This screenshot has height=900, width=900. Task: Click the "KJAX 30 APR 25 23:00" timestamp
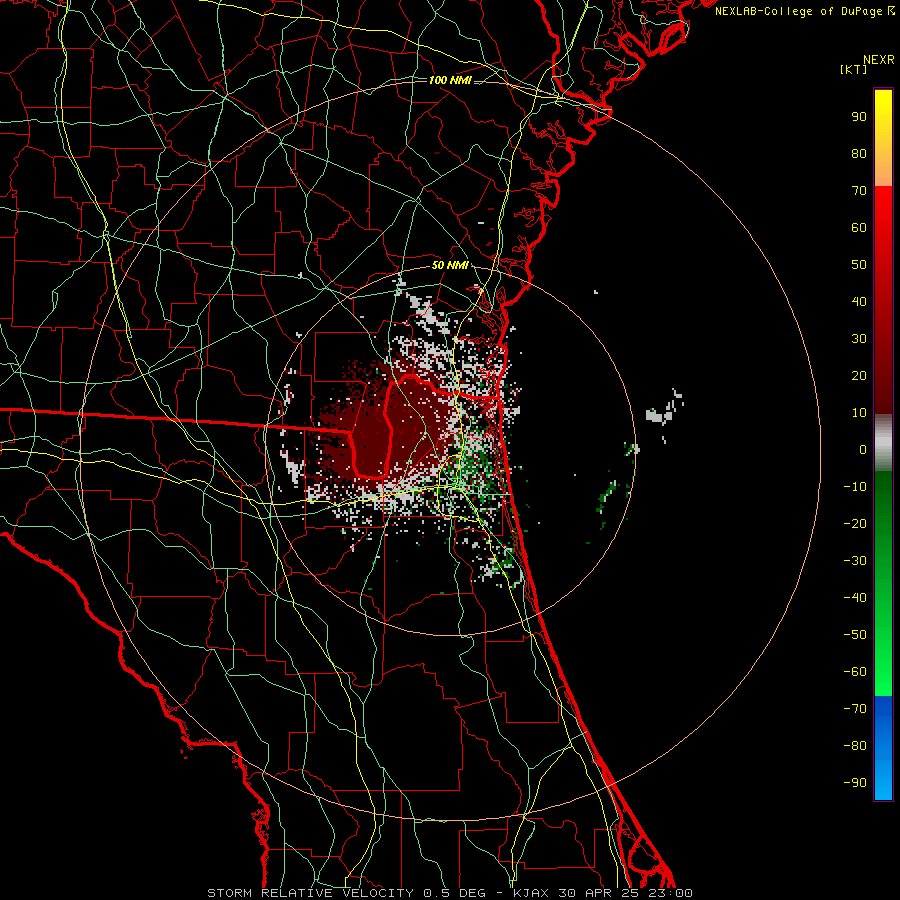point(603,893)
